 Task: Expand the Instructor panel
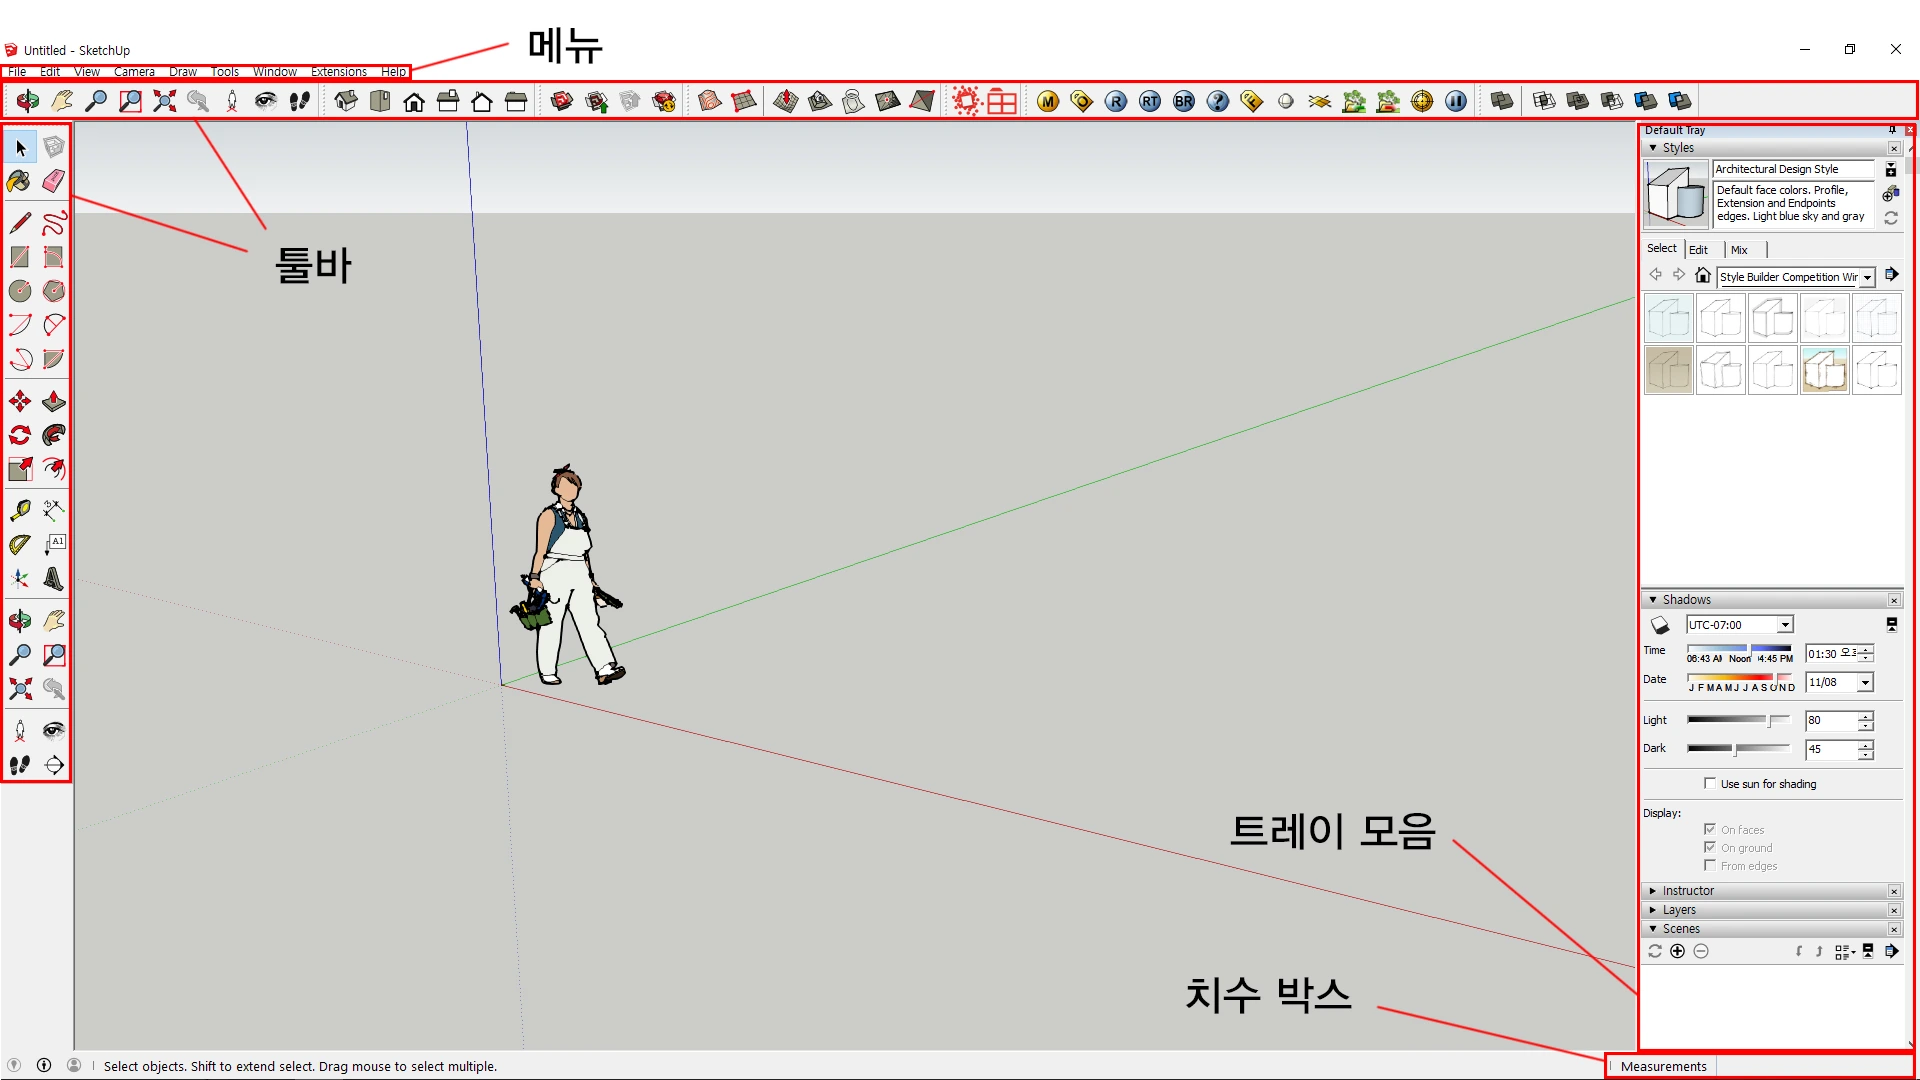(x=1653, y=891)
